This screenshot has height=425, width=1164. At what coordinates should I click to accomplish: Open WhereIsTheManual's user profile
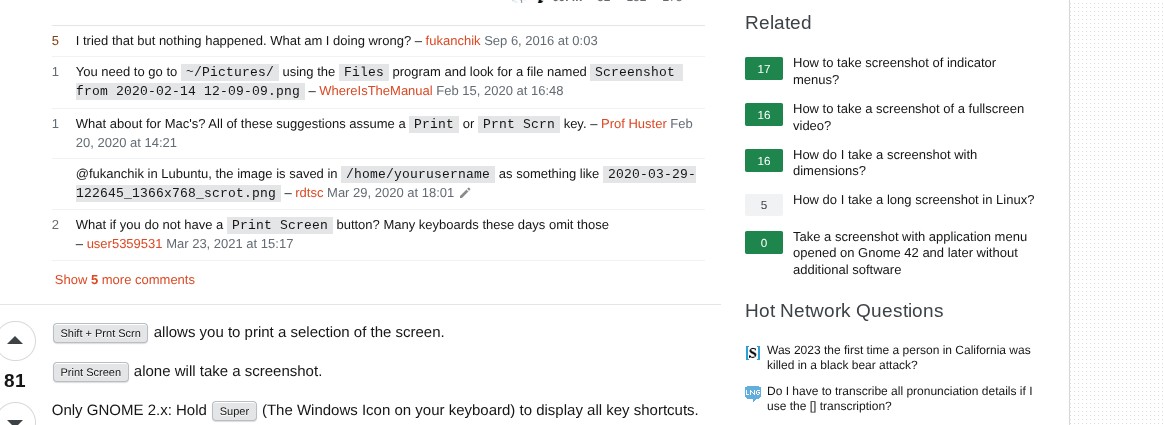coord(376,91)
